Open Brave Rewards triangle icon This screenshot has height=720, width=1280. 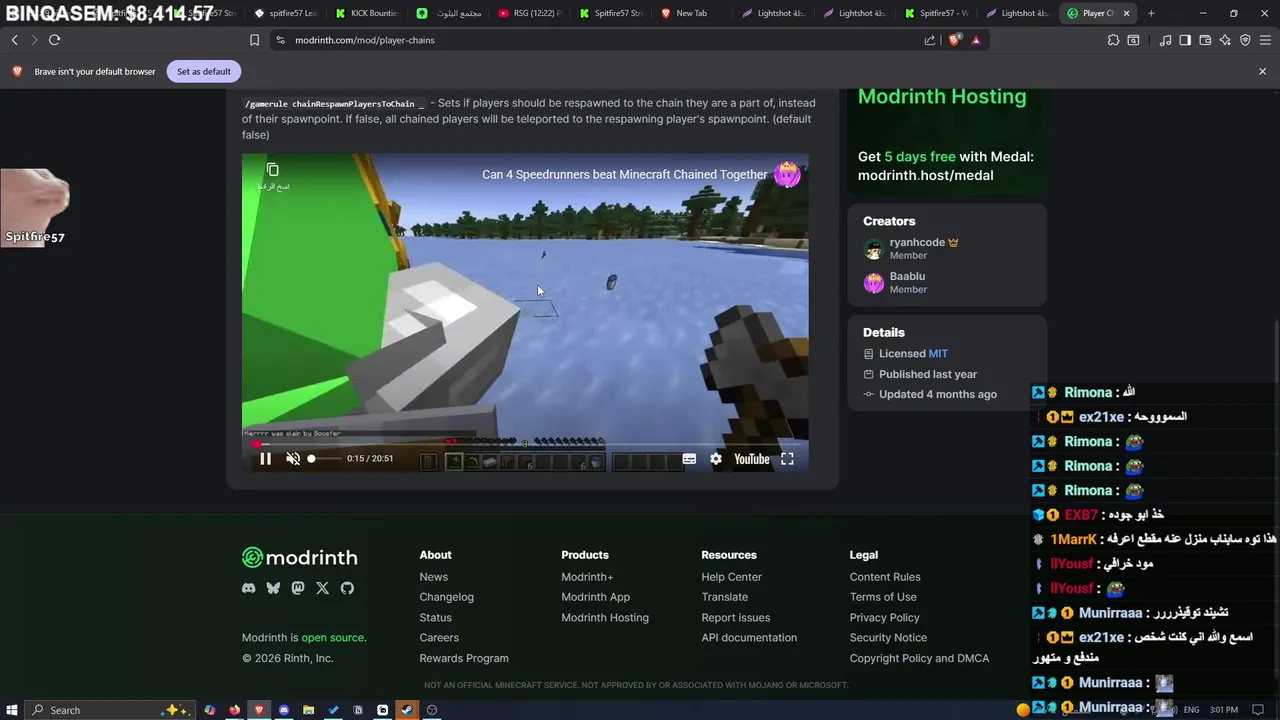(x=976, y=40)
